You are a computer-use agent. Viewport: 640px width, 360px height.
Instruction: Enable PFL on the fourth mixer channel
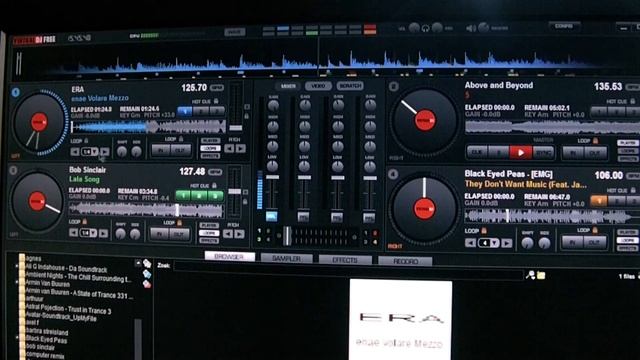click(x=369, y=218)
